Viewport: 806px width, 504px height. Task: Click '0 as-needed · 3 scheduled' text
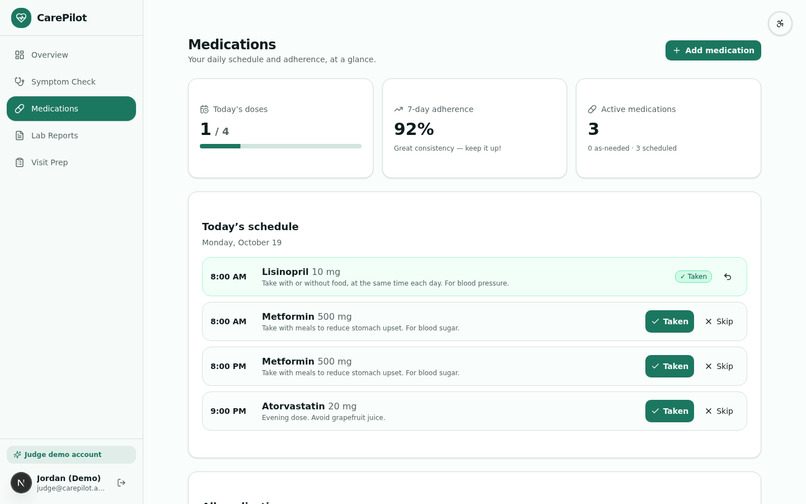click(632, 148)
